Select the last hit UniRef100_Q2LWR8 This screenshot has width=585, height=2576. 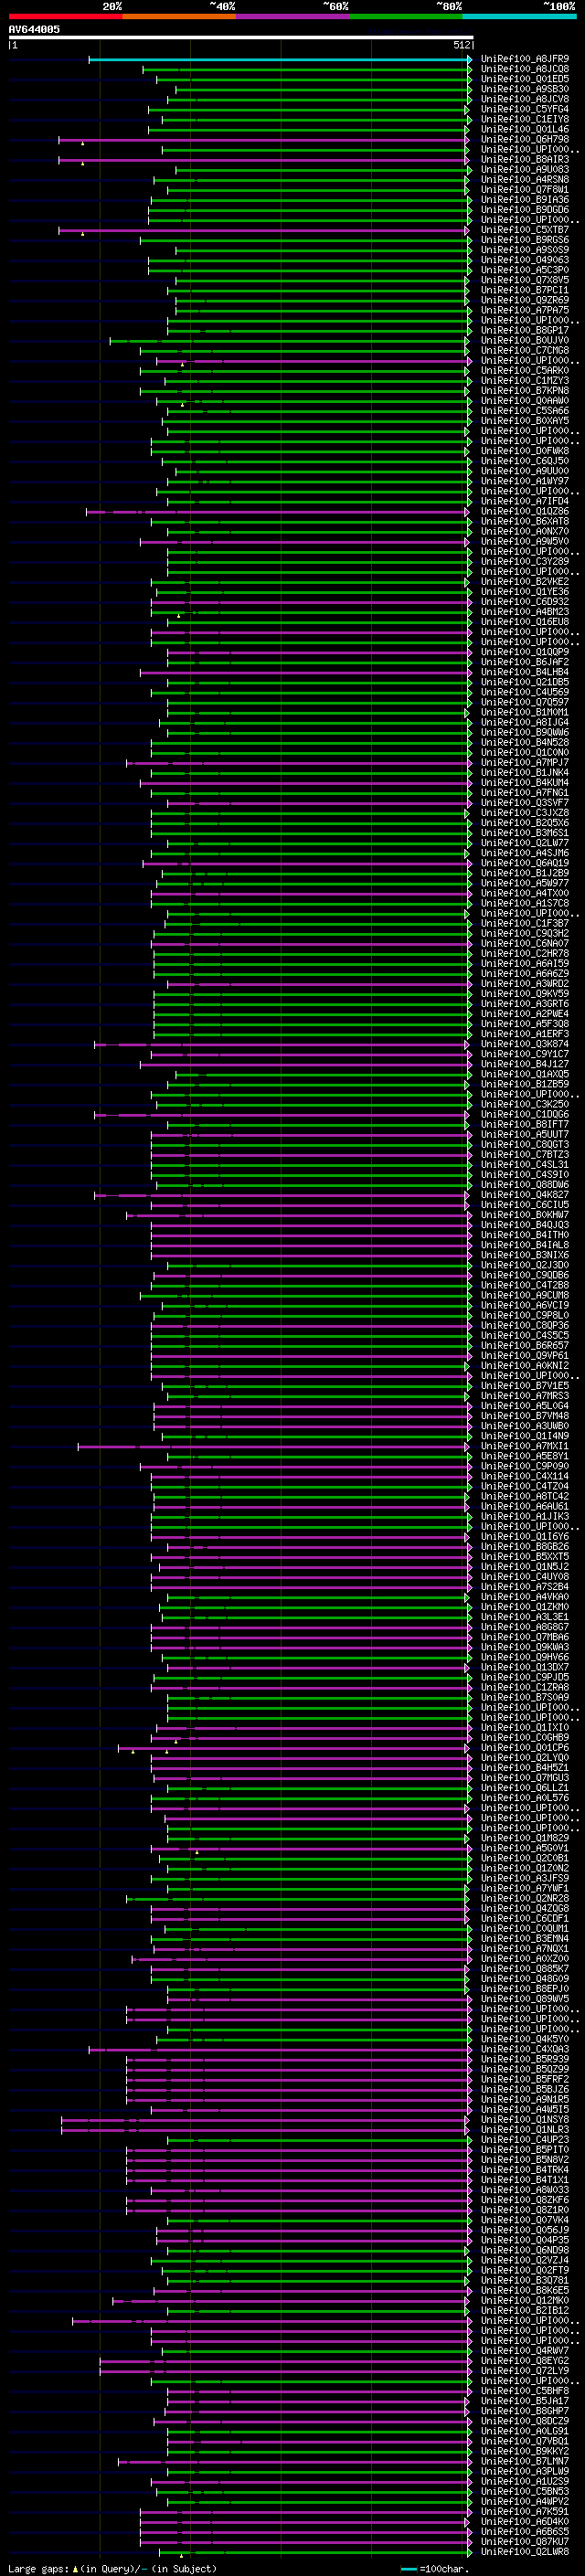pos(525,2551)
